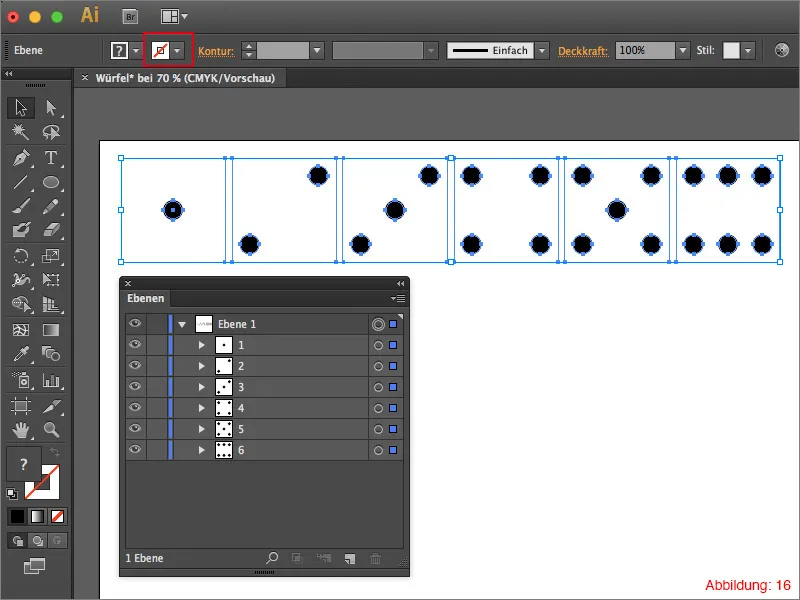Open fill color dropdown arrow

(136, 51)
